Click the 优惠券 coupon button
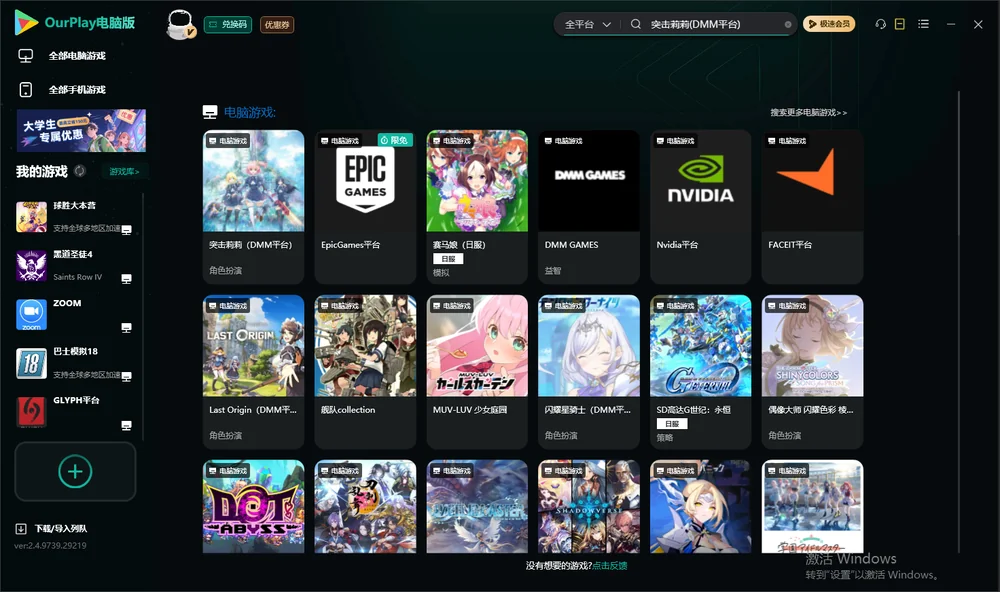Viewport: 1000px width, 592px height. 277,25
